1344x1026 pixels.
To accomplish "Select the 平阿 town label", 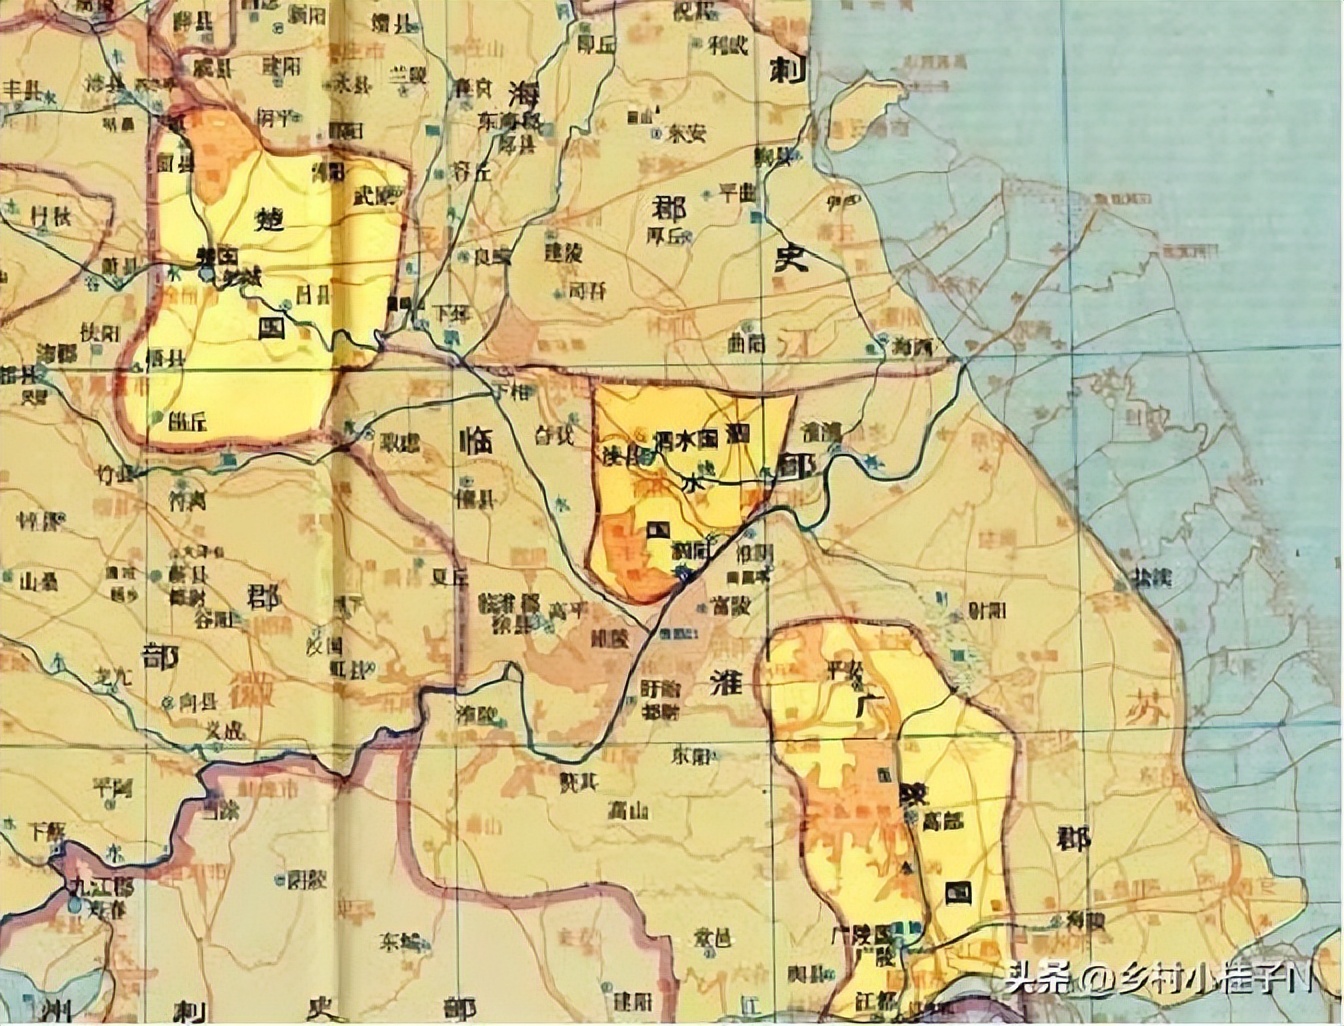I will [x=112, y=786].
